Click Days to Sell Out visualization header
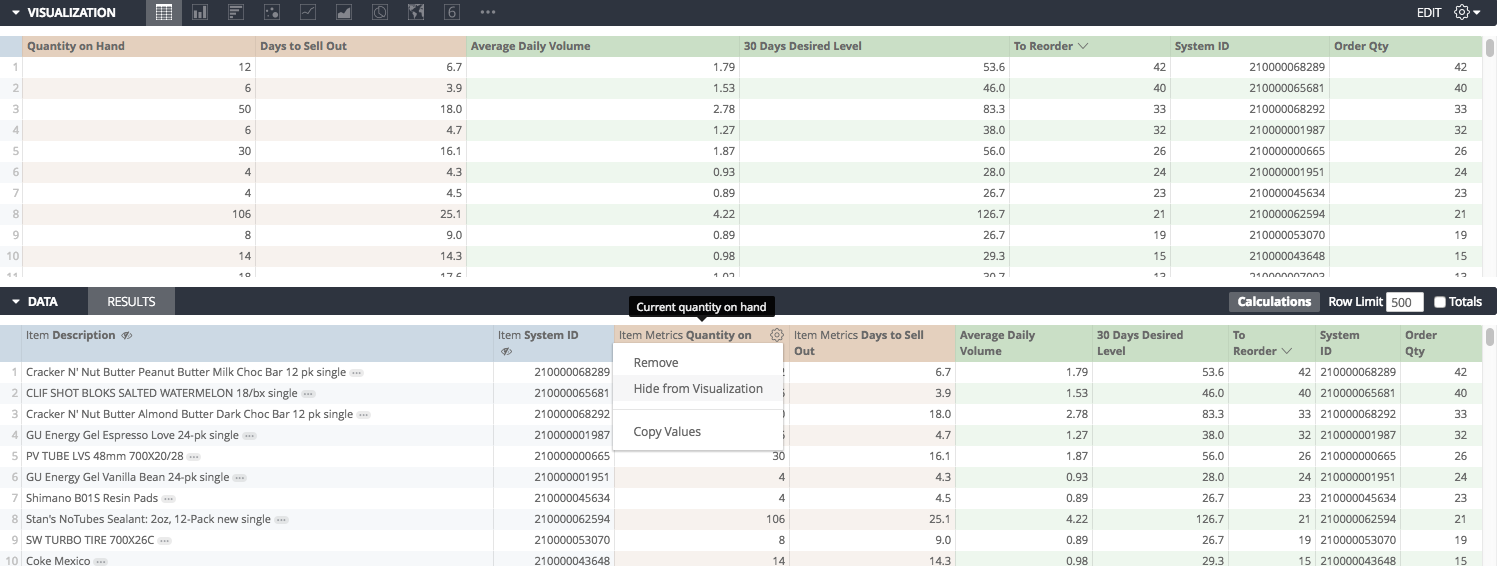 361,46
